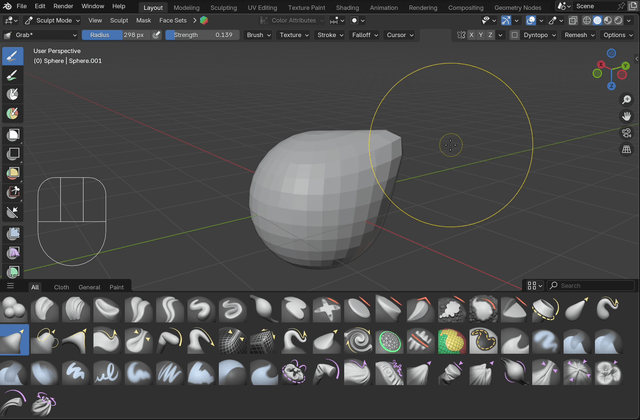Select the Mesh Filter tool
This screenshot has height=420, width=640.
point(13,234)
